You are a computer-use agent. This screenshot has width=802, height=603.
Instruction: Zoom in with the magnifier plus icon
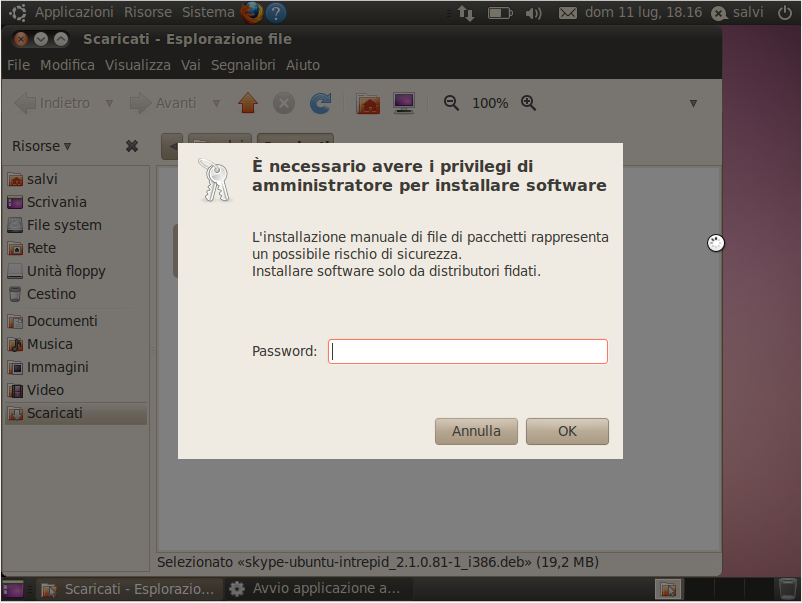coord(528,103)
